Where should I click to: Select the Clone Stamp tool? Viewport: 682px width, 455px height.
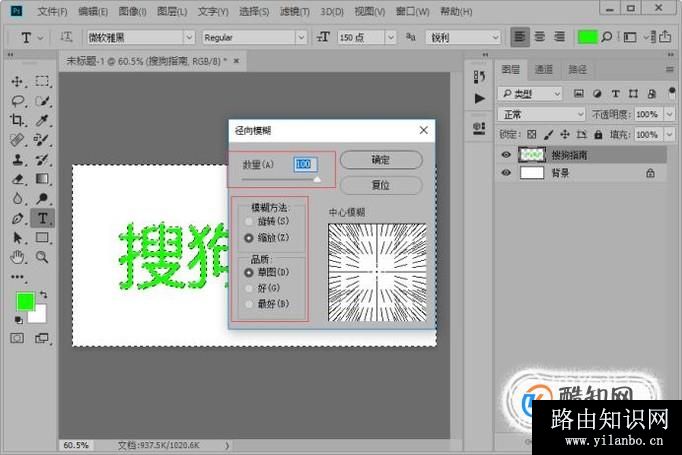[17, 159]
